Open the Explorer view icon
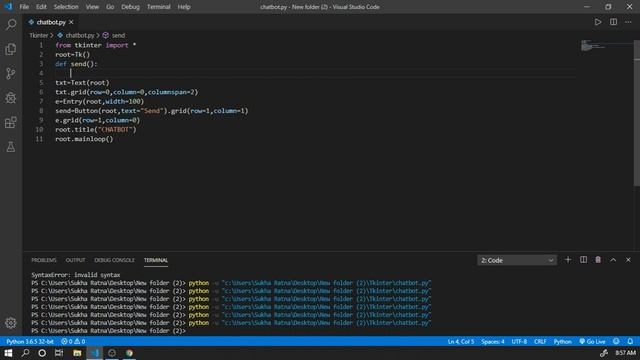 [11, 49]
